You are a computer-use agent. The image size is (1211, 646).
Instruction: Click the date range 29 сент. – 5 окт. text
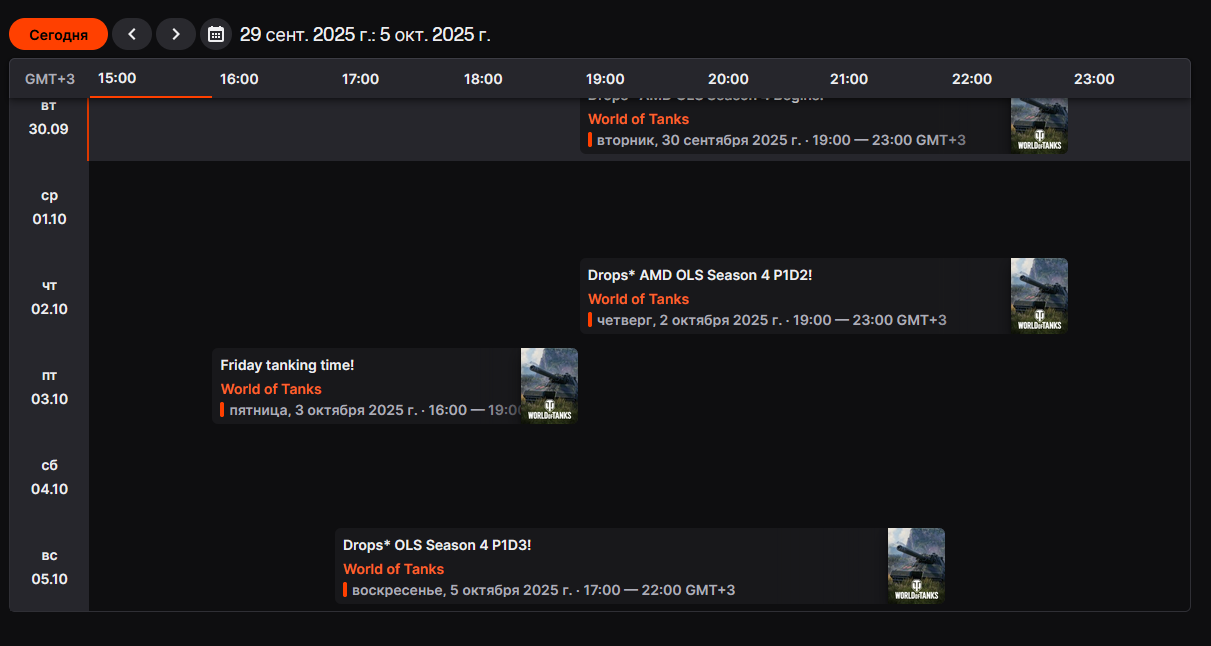(365, 35)
